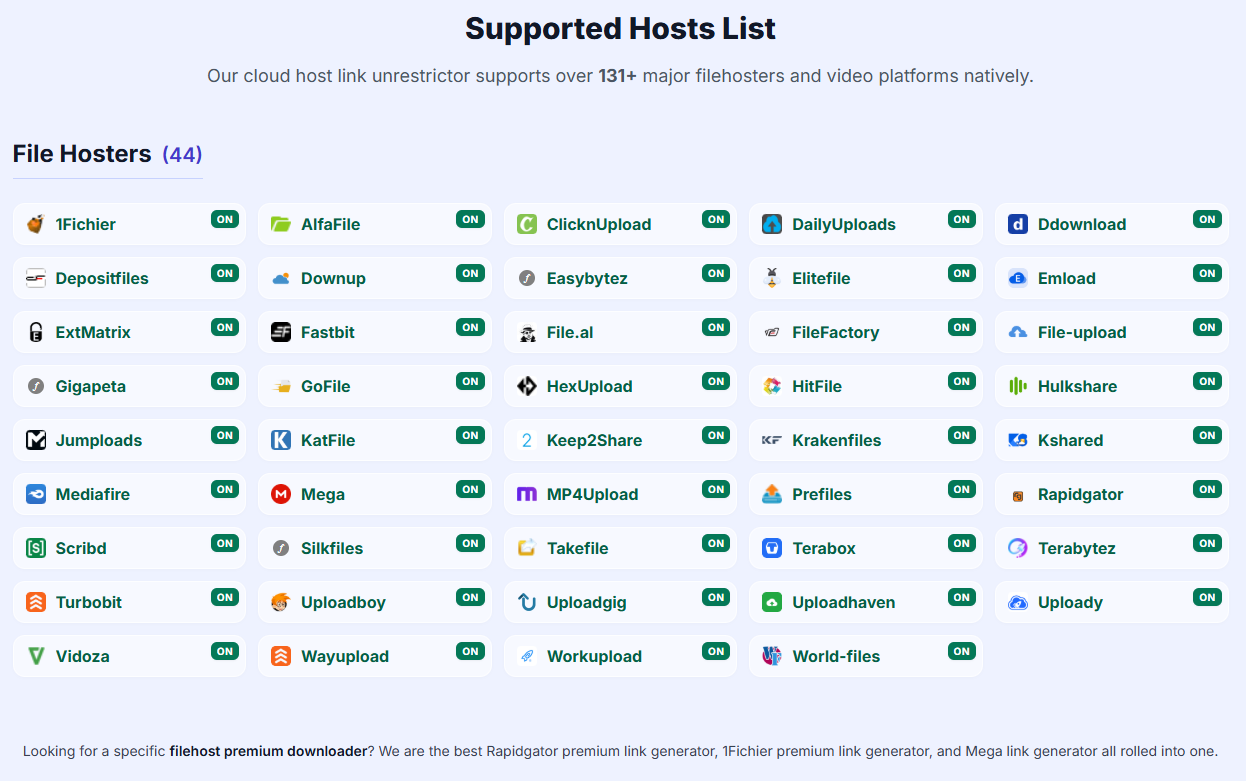The image size is (1246, 781).
Task: Click the Ddownload blue icon
Action: 1018,224
